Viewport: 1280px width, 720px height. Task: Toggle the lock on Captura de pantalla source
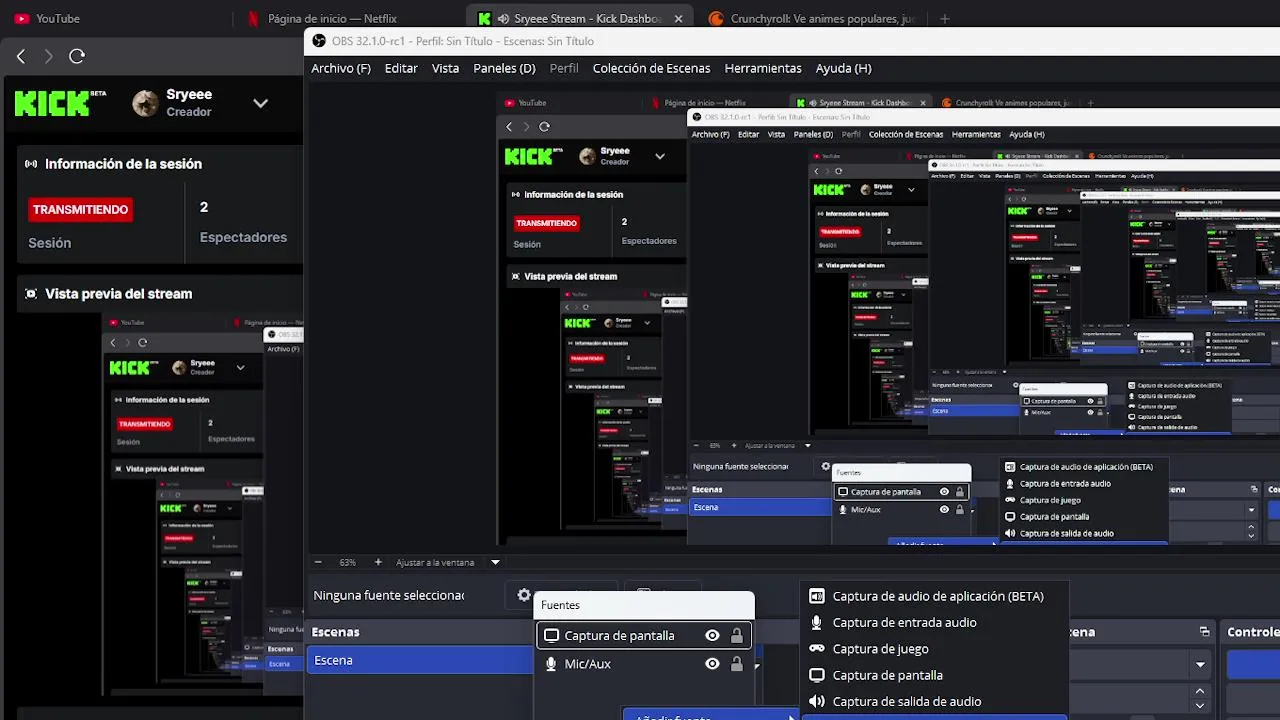(737, 635)
